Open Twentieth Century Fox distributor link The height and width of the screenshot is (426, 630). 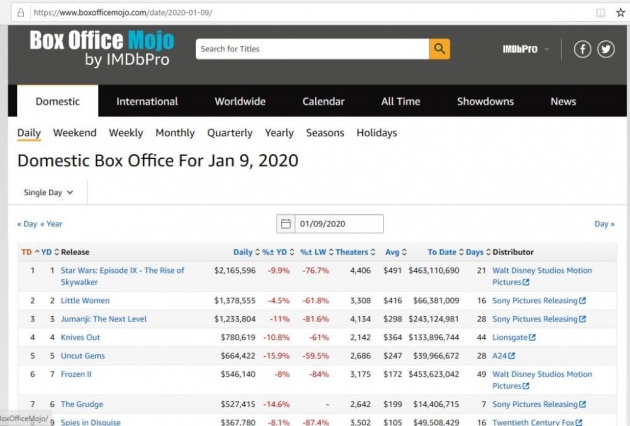pyautogui.click(x=534, y=422)
